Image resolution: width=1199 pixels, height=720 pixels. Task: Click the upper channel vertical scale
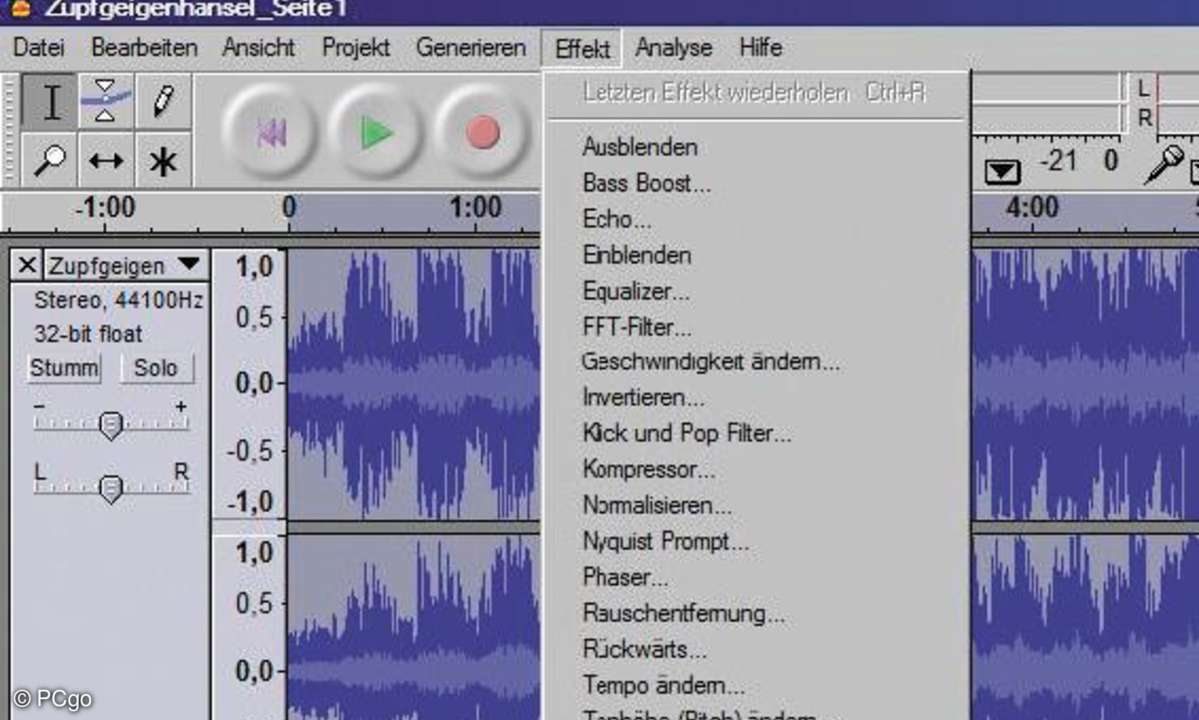coord(249,384)
